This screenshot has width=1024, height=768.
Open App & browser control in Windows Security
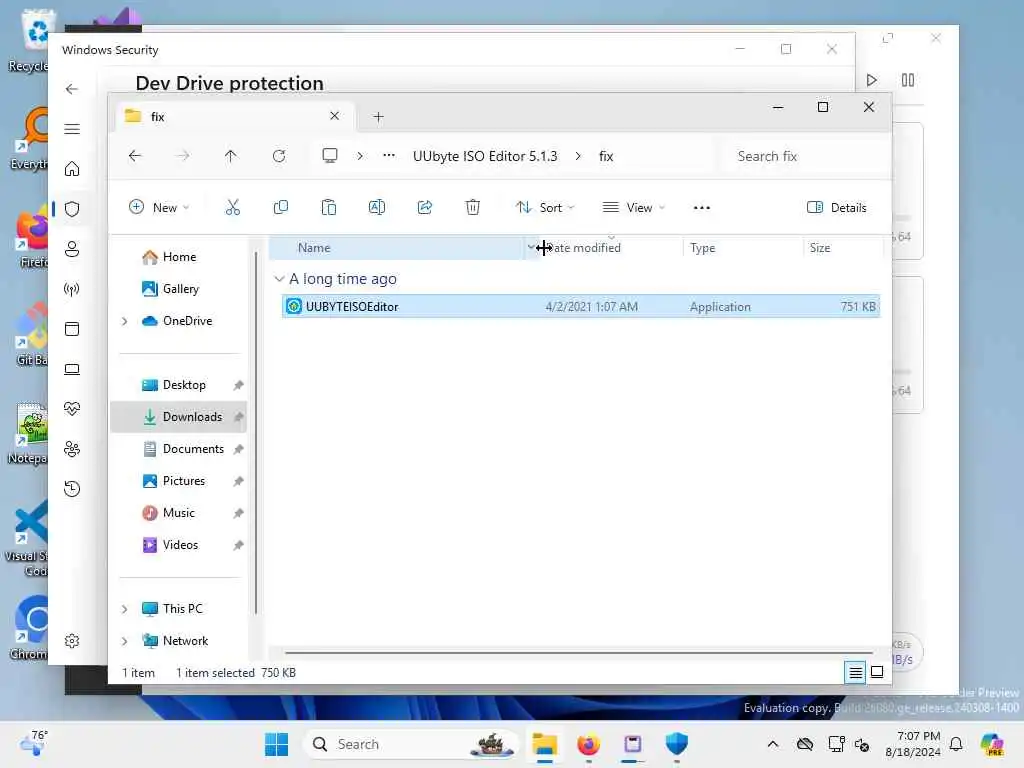[x=72, y=328]
